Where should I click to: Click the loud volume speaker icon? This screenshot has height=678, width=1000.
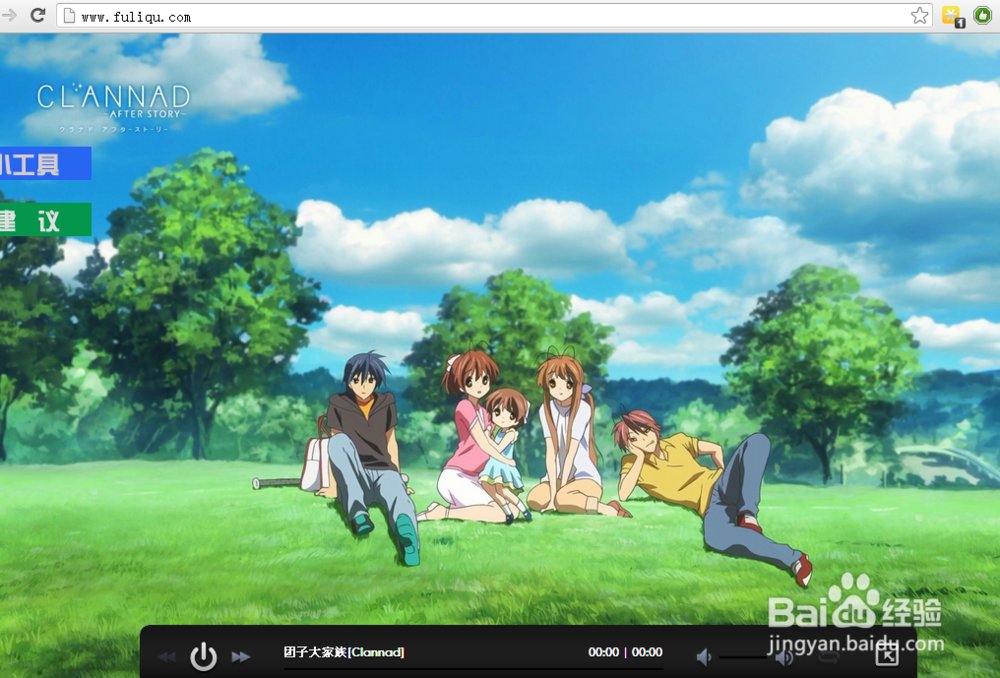click(785, 656)
